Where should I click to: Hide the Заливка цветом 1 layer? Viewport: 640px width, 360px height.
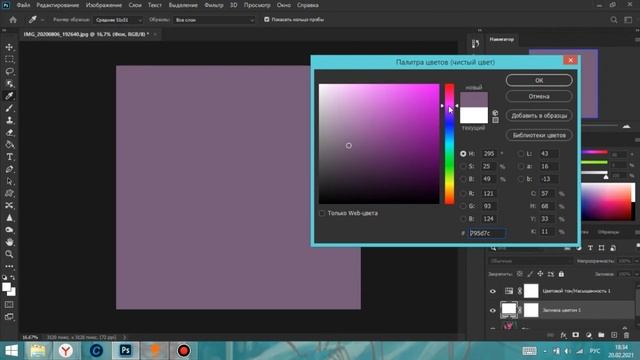coord(493,310)
